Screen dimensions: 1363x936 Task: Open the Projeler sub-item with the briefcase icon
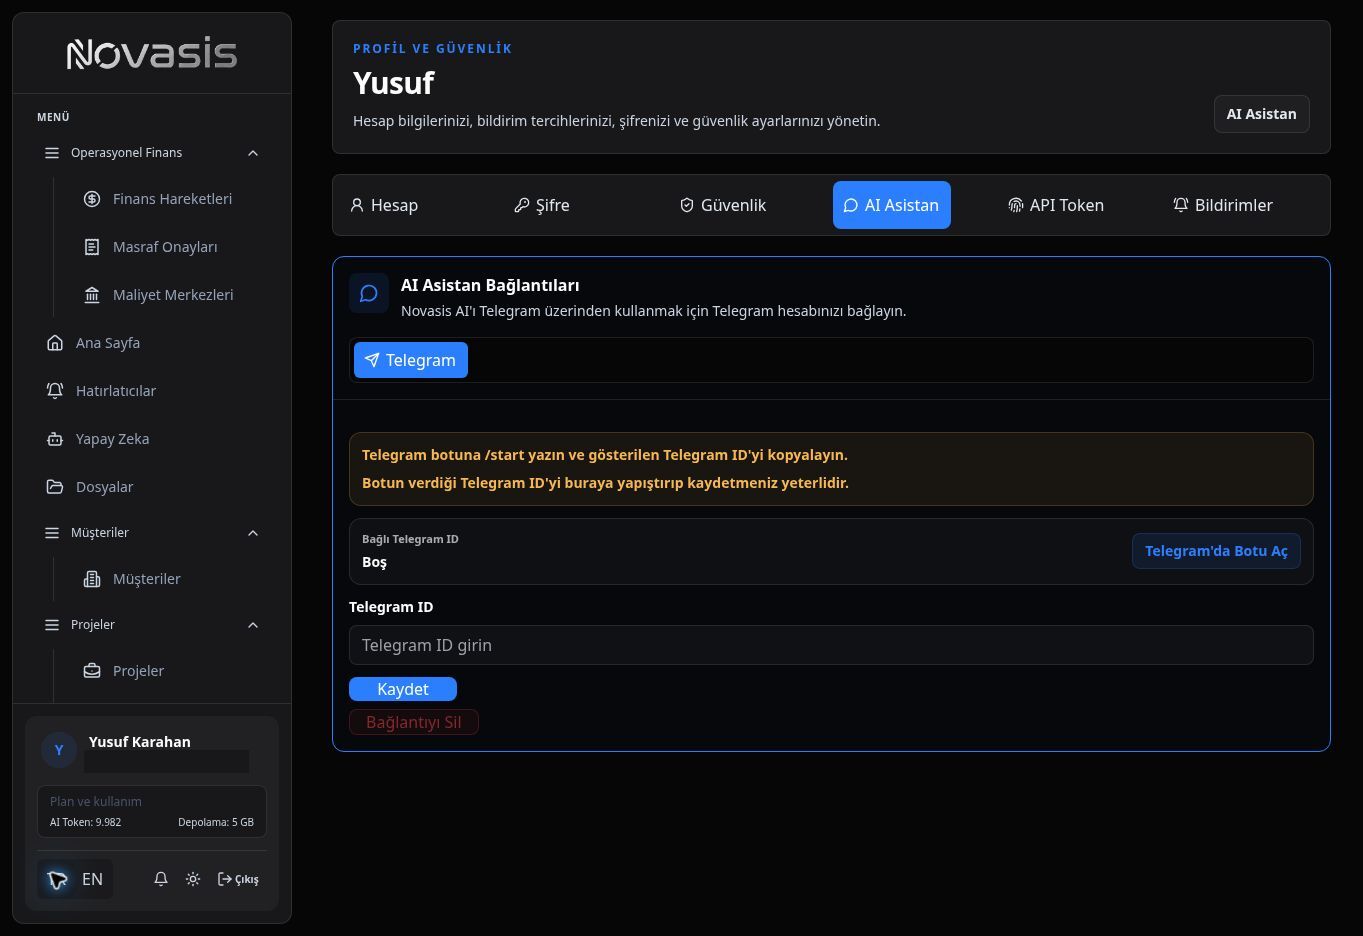[92, 671]
